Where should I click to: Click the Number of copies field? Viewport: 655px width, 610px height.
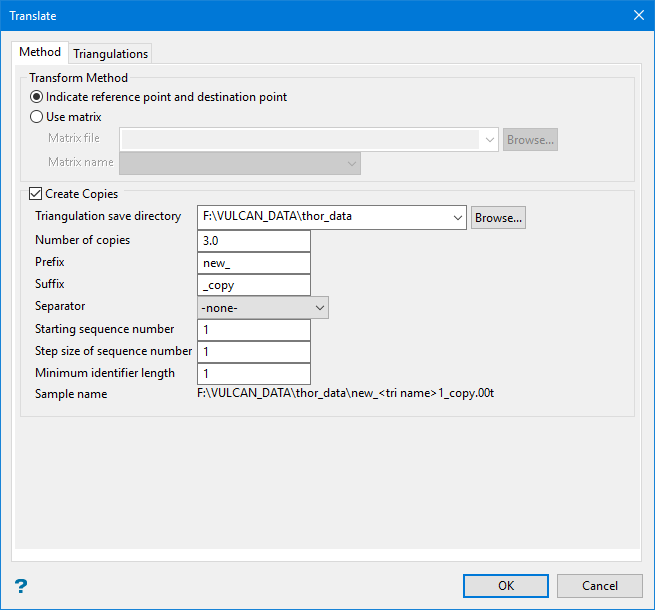(254, 241)
